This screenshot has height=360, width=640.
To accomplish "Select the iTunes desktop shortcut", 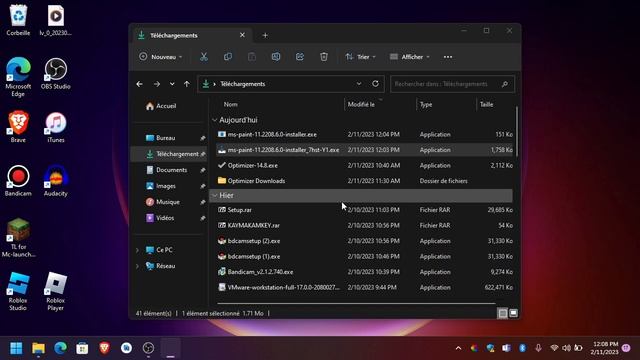I will click(x=56, y=127).
